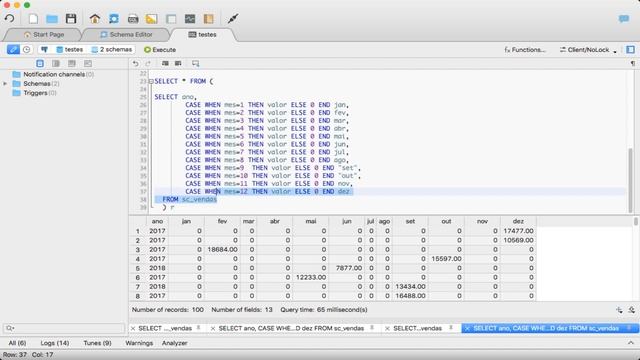Expand the Schemas tree node arrow
The width and height of the screenshot is (640, 360).
(x=5, y=84)
